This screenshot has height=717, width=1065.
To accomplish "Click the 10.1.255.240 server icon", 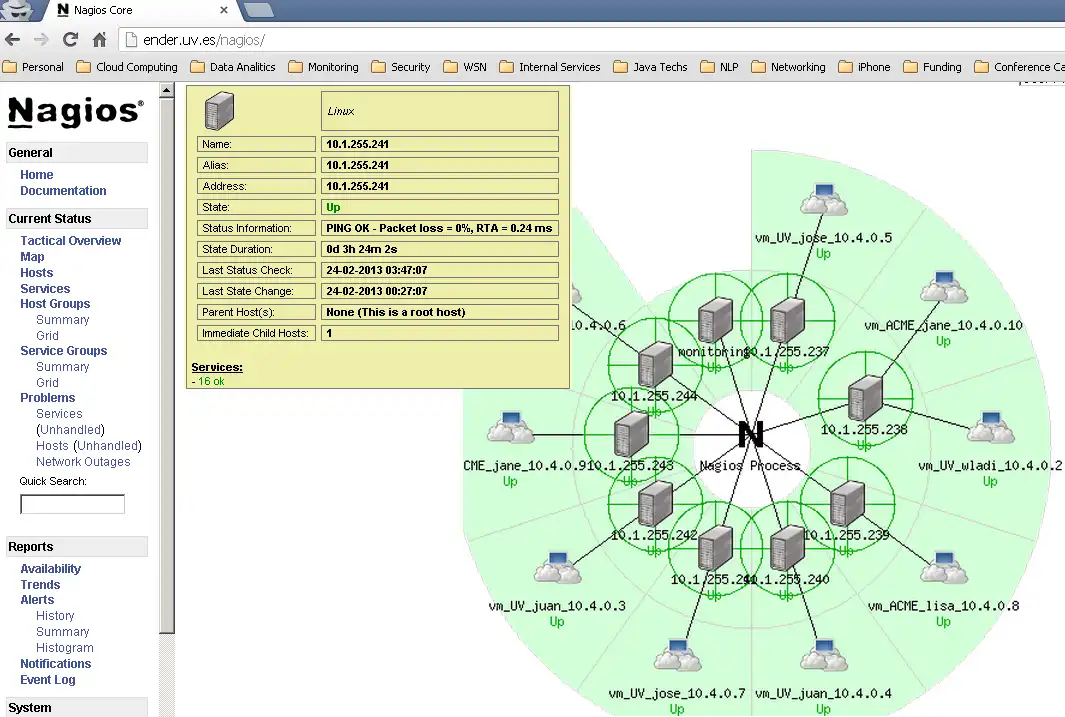I will (x=787, y=547).
